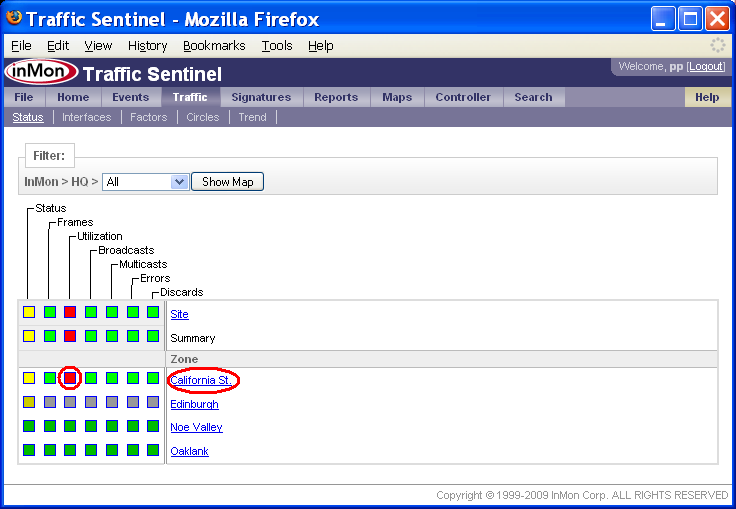Screen dimensions: 736x509
Task: Click the Summary row Utilization red indicator
Action: pyautogui.click(x=70, y=336)
